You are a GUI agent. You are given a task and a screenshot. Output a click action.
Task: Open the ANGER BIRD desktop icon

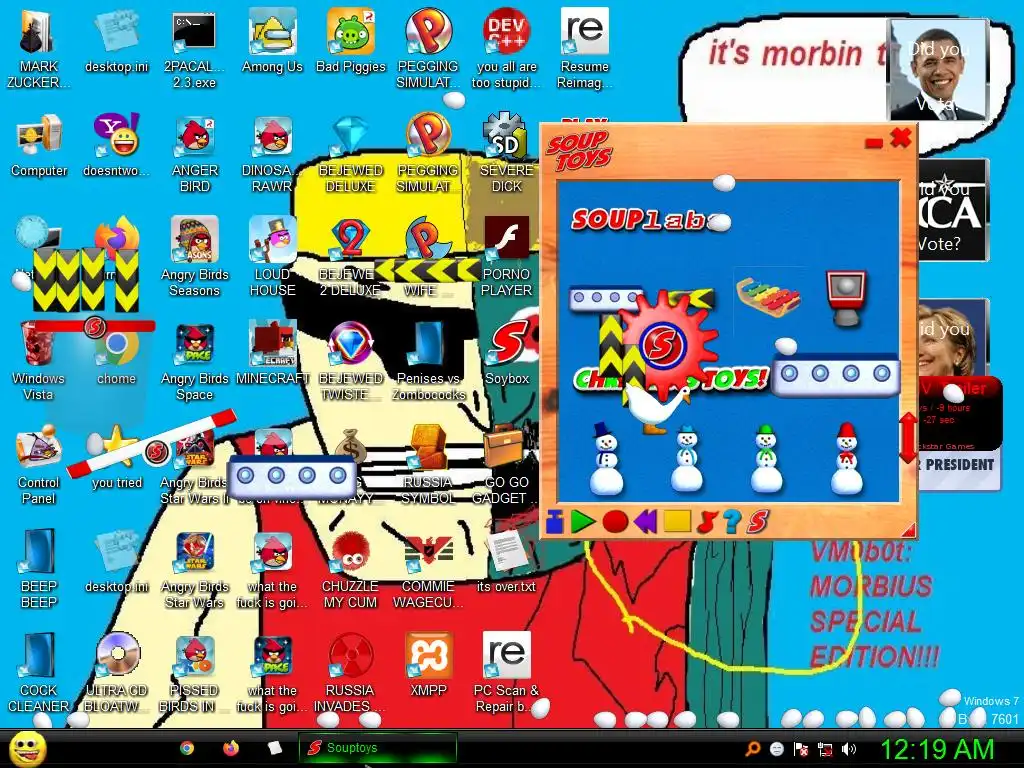tap(195, 153)
